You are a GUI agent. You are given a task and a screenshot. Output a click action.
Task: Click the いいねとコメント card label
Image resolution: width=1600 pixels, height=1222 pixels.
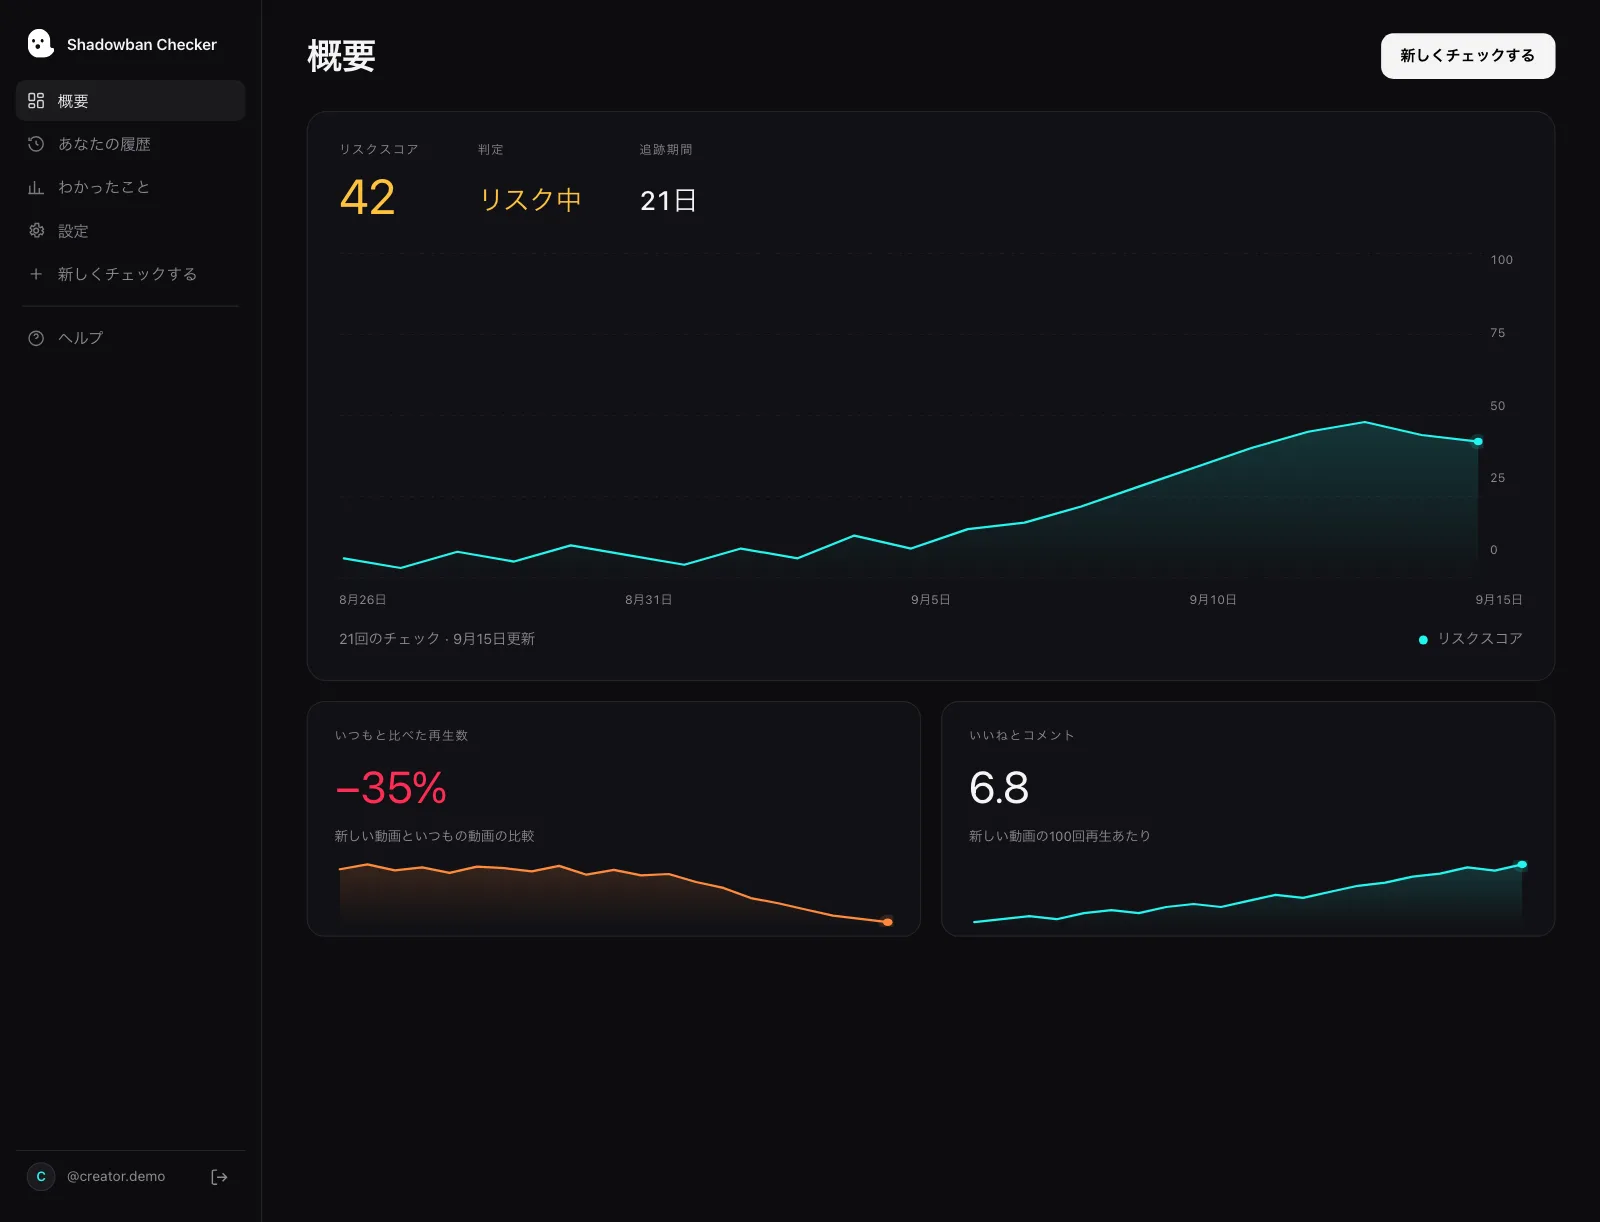(x=1022, y=736)
